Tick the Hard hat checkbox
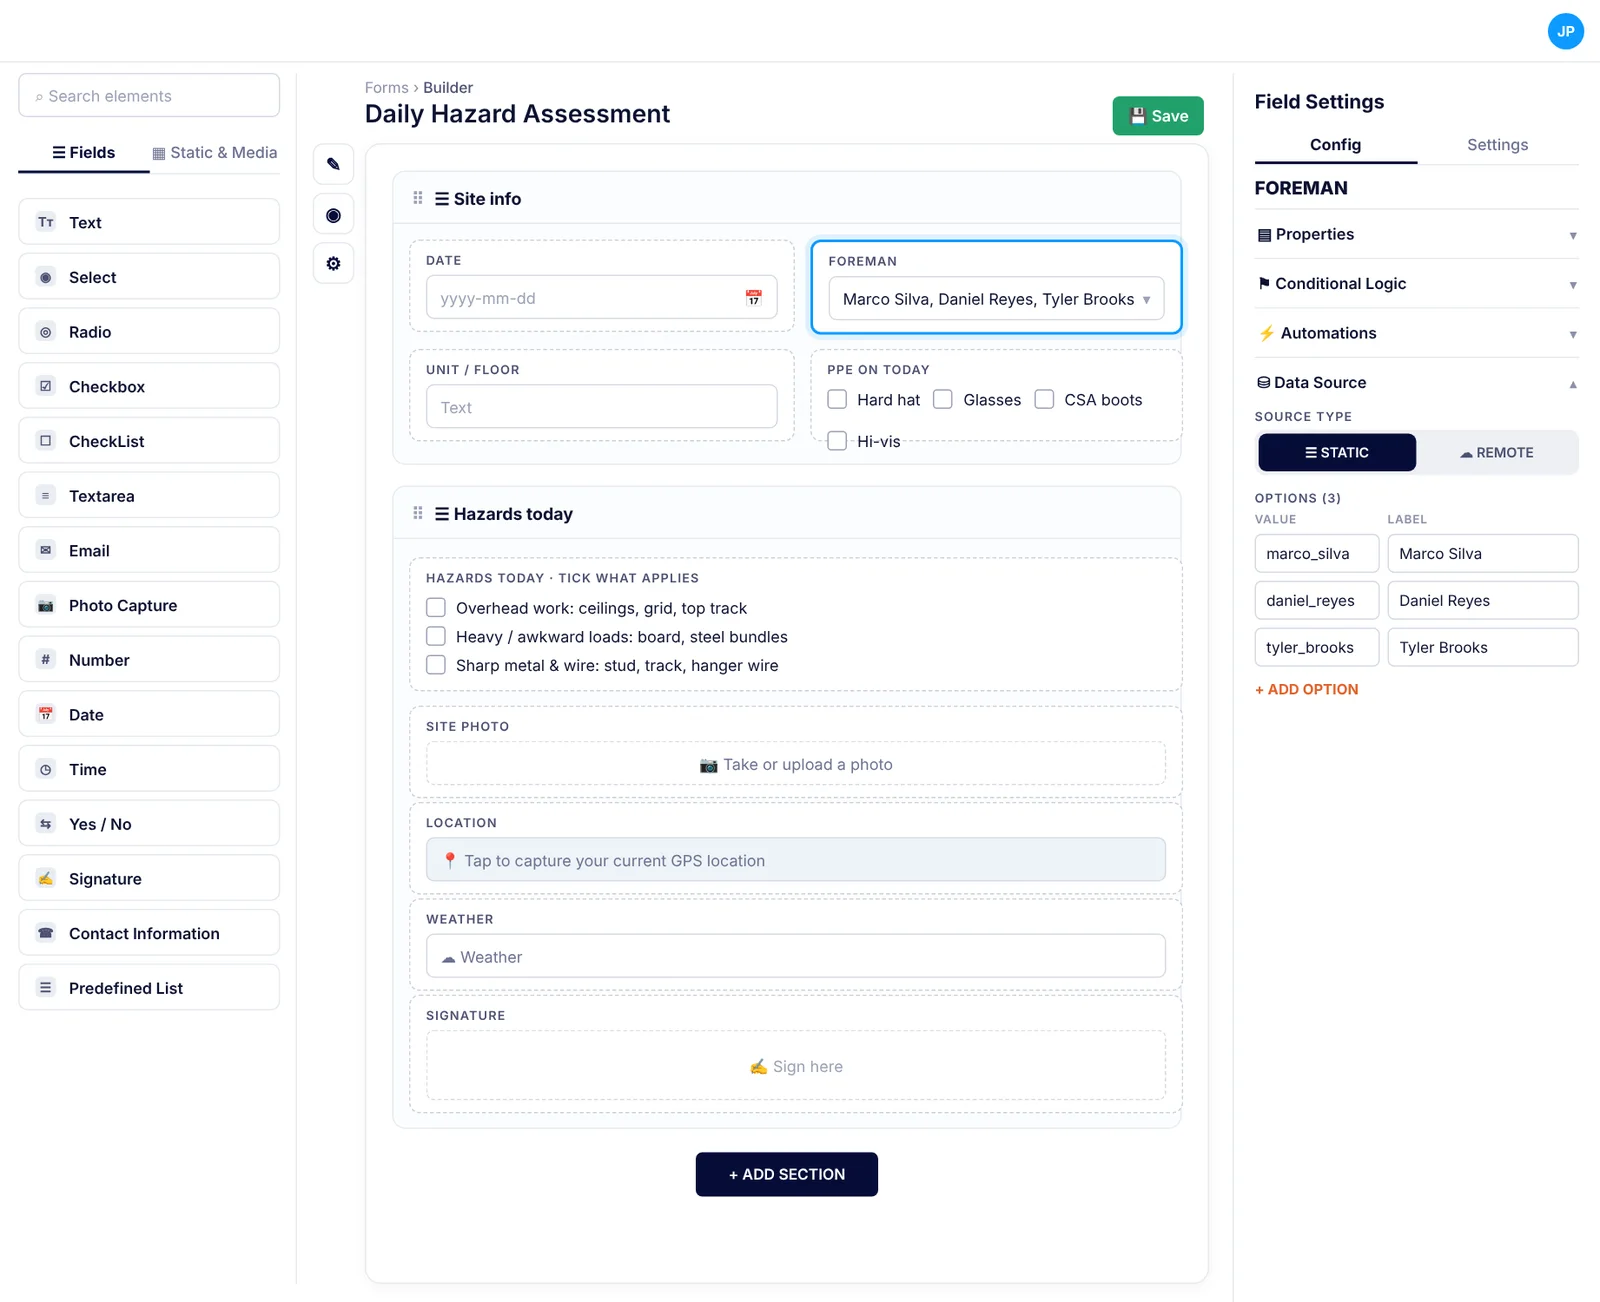 [x=838, y=399]
